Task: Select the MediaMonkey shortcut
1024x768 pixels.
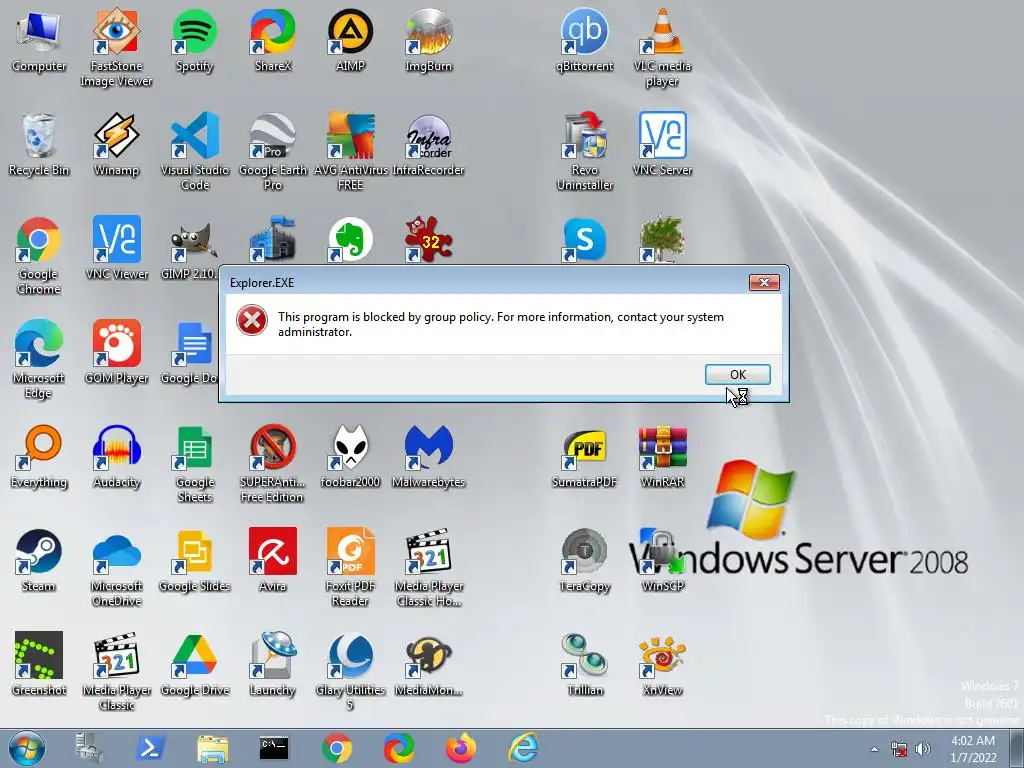Action: [428, 664]
